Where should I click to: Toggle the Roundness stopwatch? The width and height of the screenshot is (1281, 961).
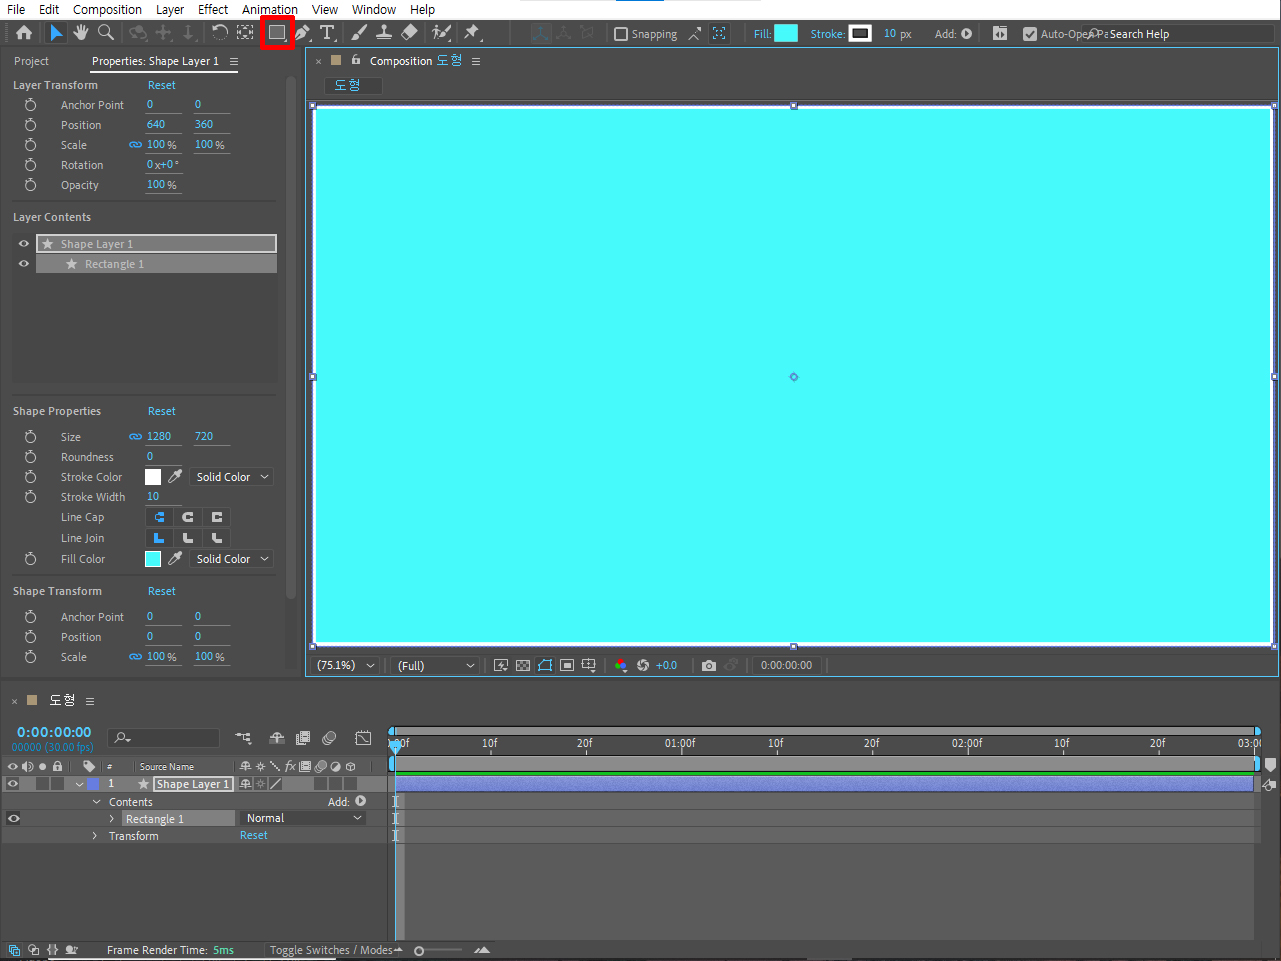click(30, 457)
